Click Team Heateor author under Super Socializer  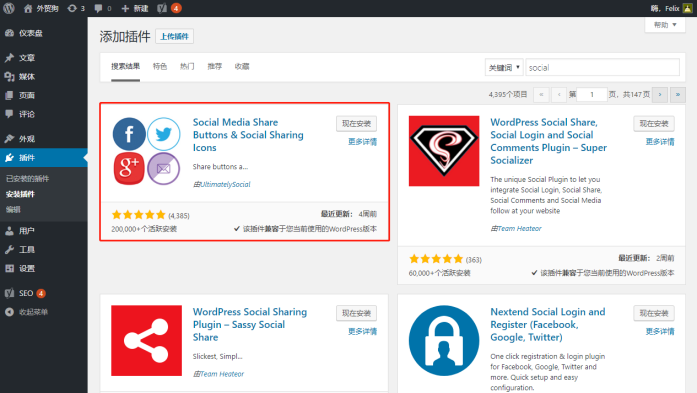coord(519,229)
